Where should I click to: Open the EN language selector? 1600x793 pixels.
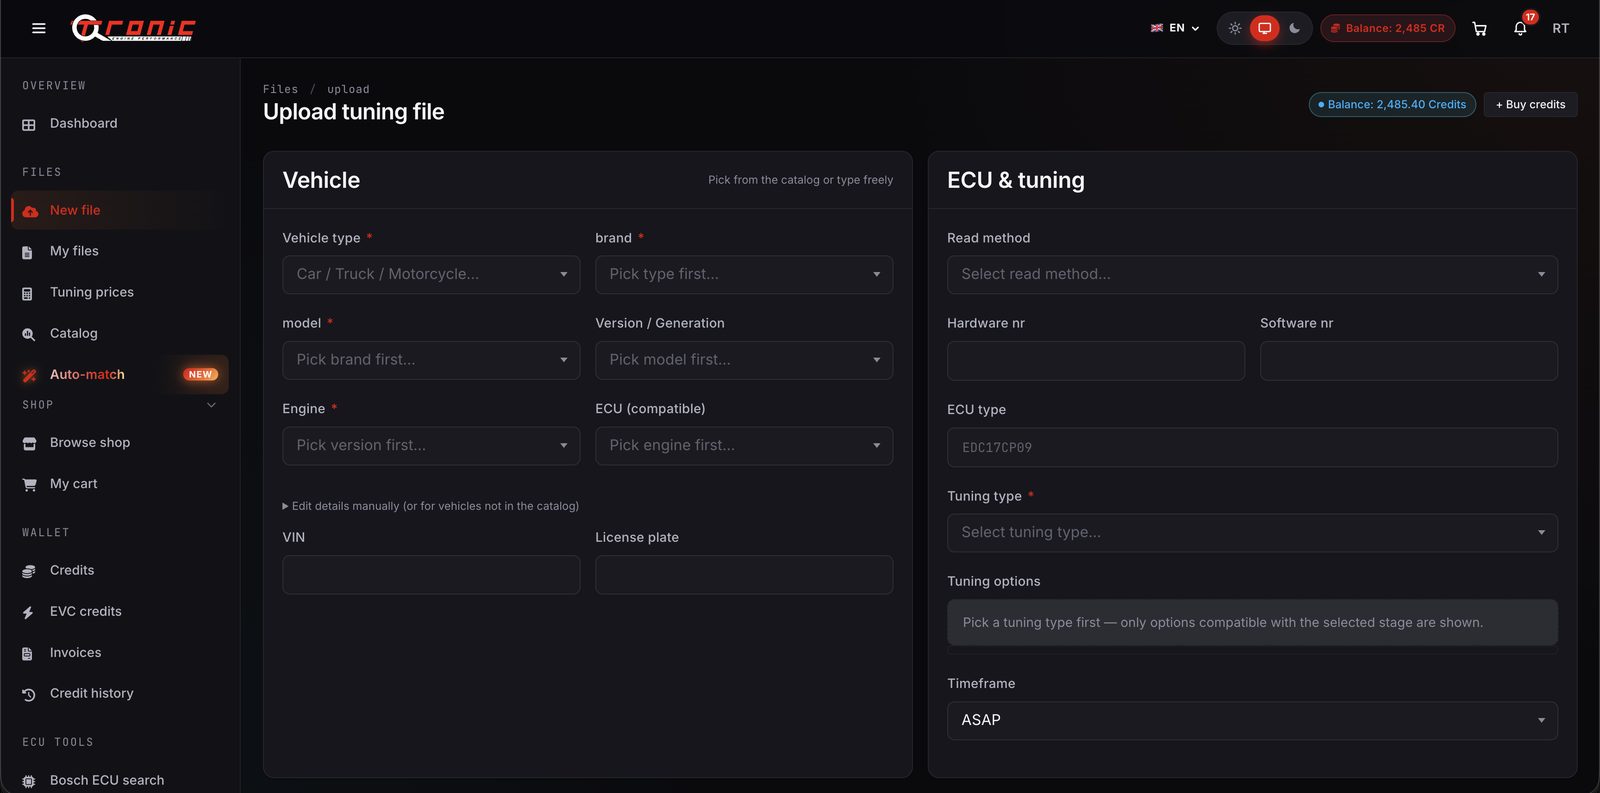1175,28
